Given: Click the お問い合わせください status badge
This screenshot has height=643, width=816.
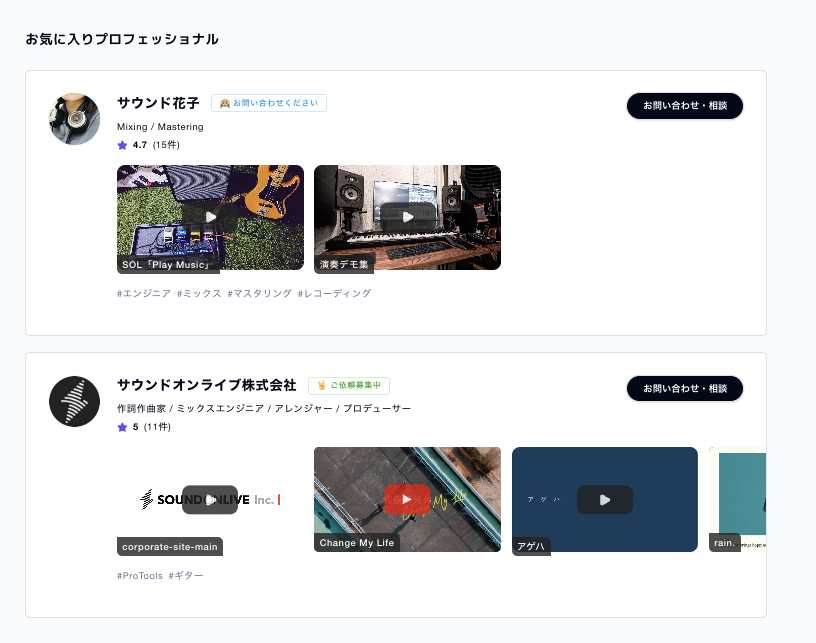Looking at the screenshot, I should pos(269,103).
